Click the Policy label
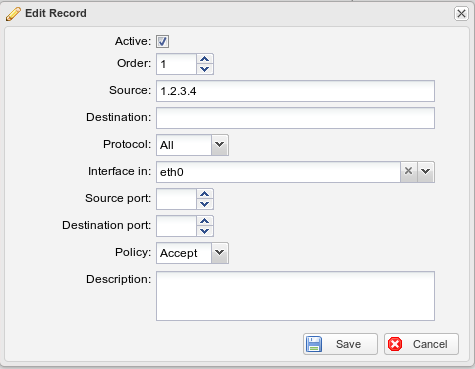475x369 pixels. [x=133, y=252]
